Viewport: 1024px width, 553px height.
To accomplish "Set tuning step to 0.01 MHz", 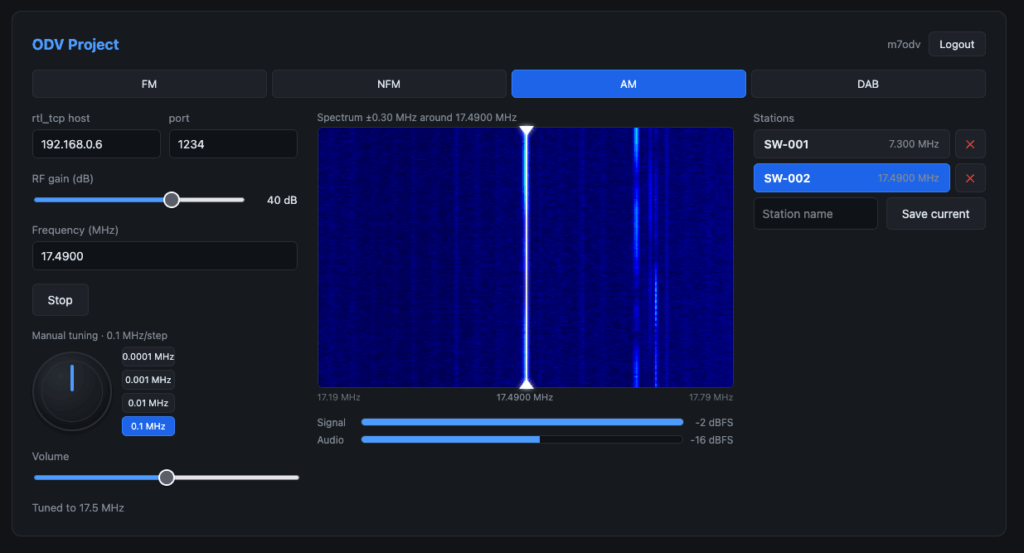I will (148, 403).
